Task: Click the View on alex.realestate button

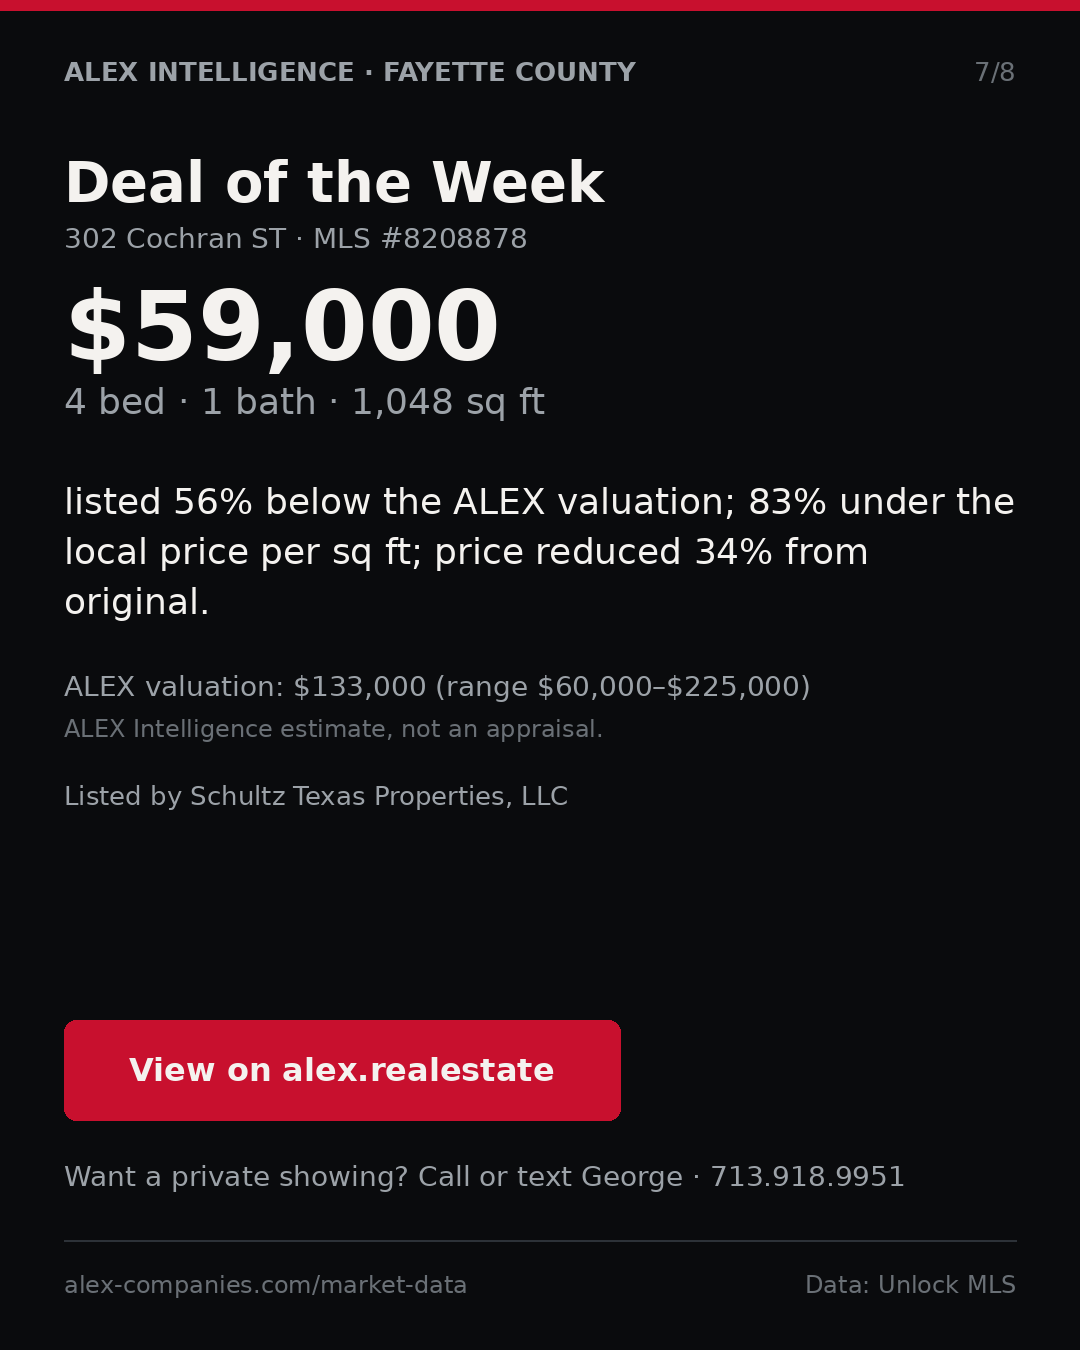Action: tap(342, 1070)
